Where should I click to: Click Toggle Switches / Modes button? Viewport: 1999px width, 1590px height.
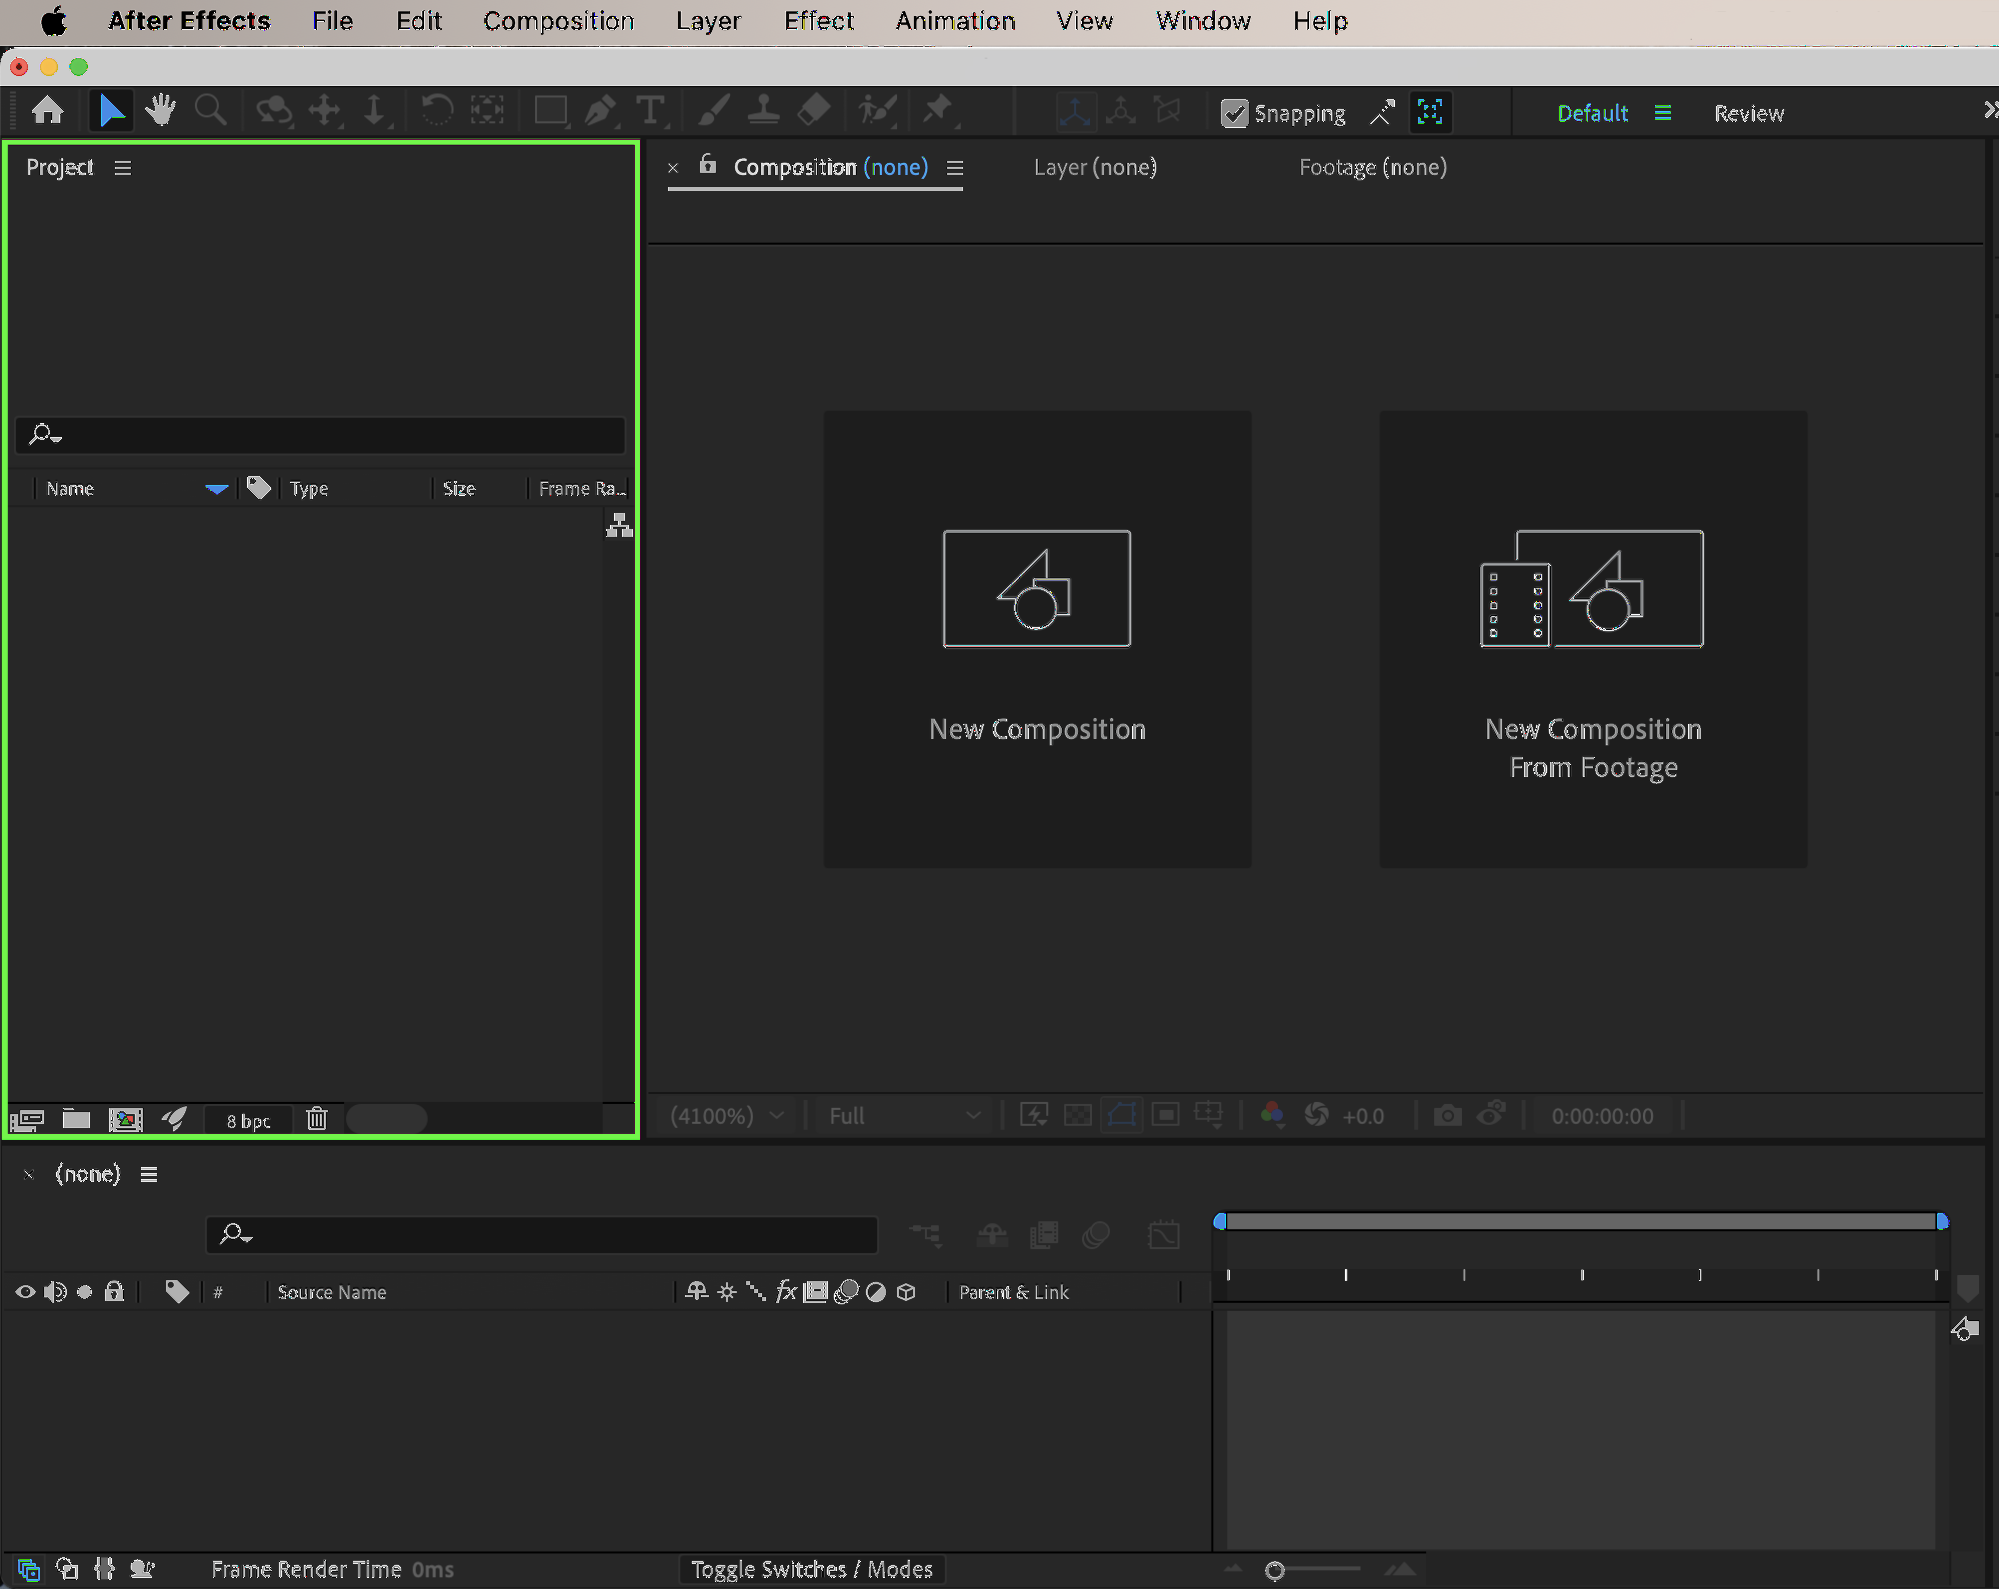pyautogui.click(x=811, y=1569)
